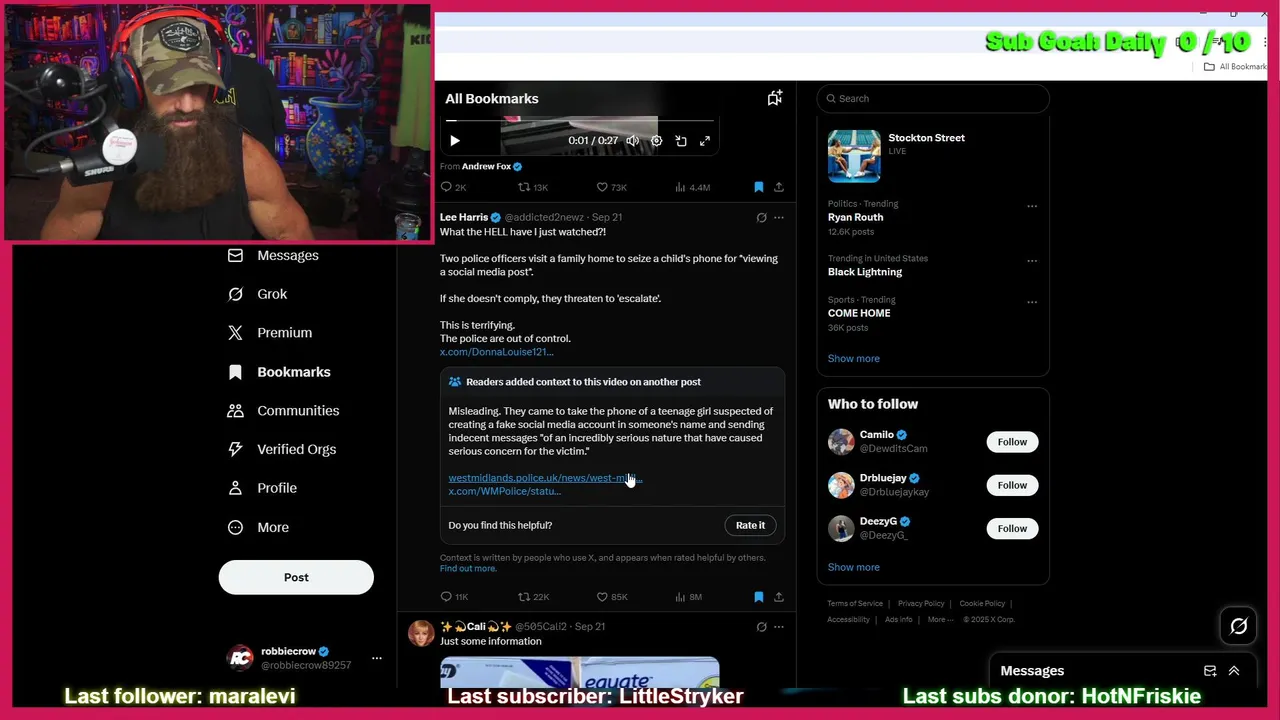Screen dimensions: 1280x720
Task: Expand the Messages drawer
Action: point(1234,671)
